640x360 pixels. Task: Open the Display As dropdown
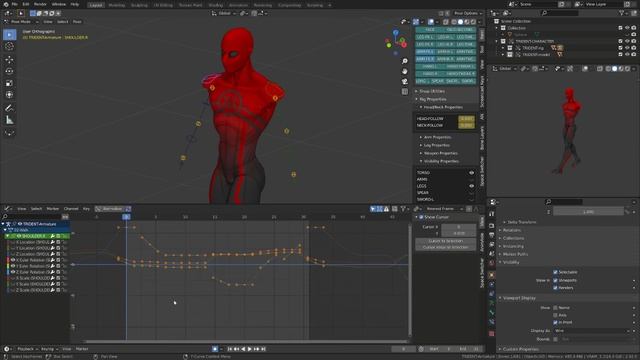[x=592, y=331]
